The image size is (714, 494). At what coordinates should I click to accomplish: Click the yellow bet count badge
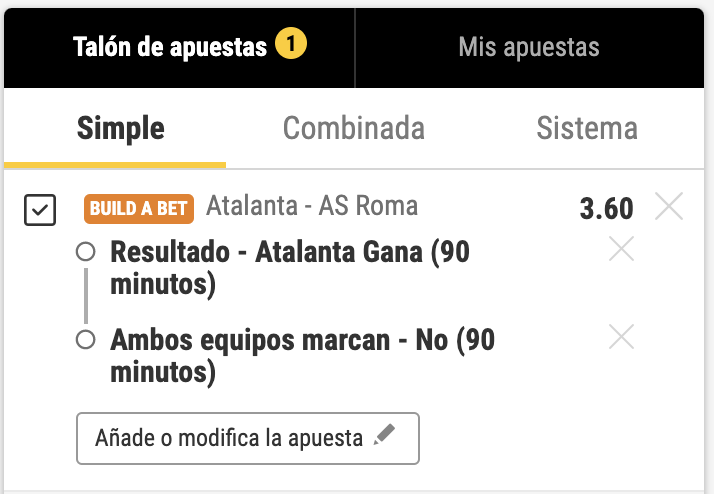pos(291,44)
